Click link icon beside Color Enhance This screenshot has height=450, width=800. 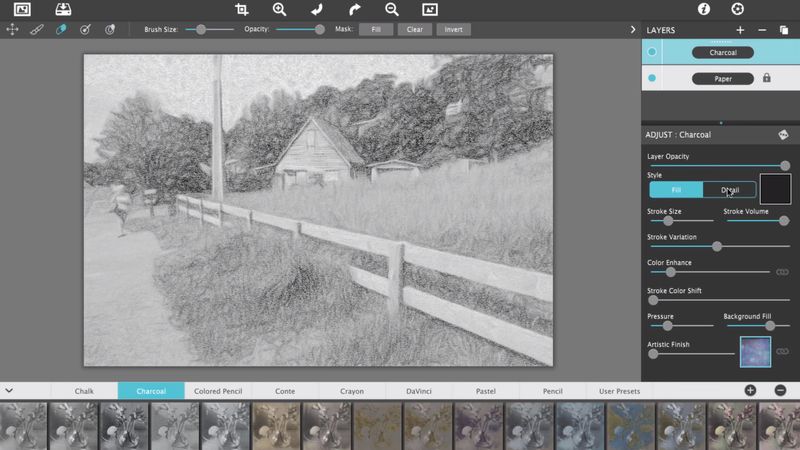click(x=782, y=272)
